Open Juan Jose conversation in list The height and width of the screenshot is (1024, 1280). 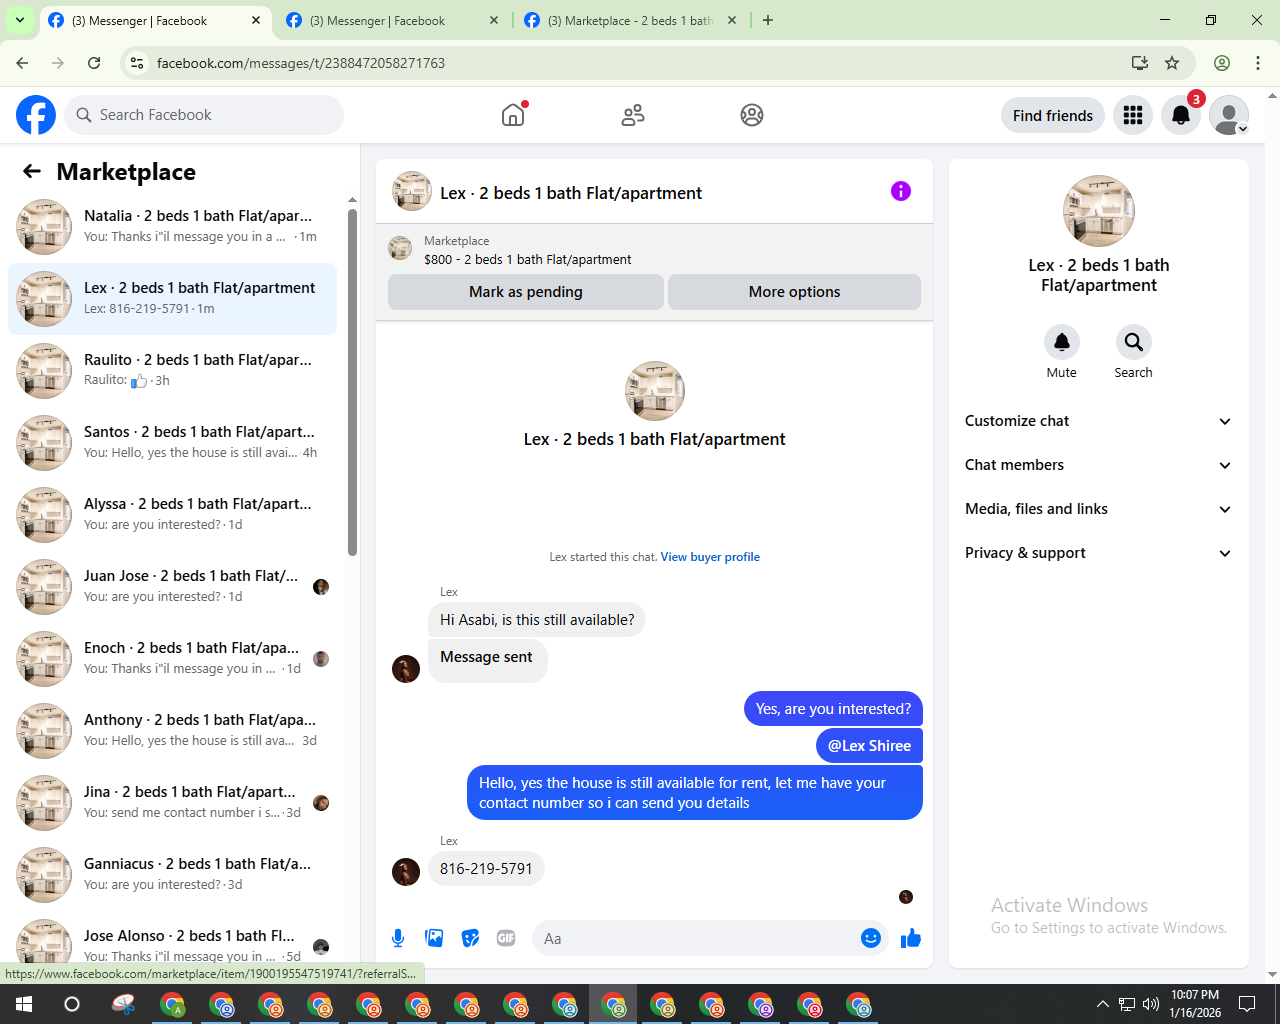tap(172, 587)
